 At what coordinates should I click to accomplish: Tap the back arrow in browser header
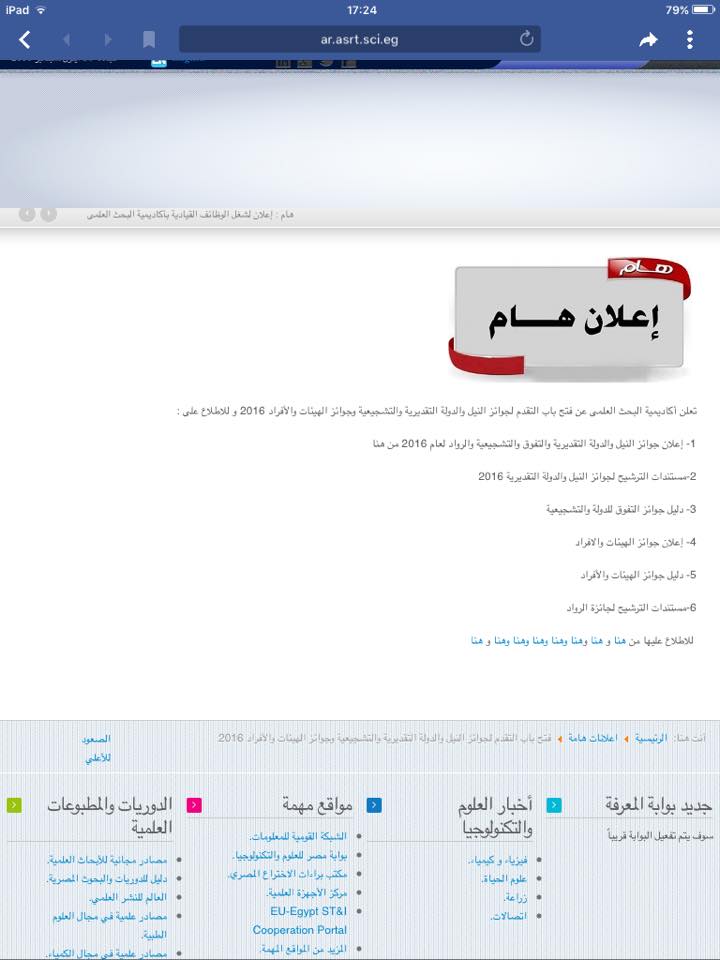click(x=25, y=40)
